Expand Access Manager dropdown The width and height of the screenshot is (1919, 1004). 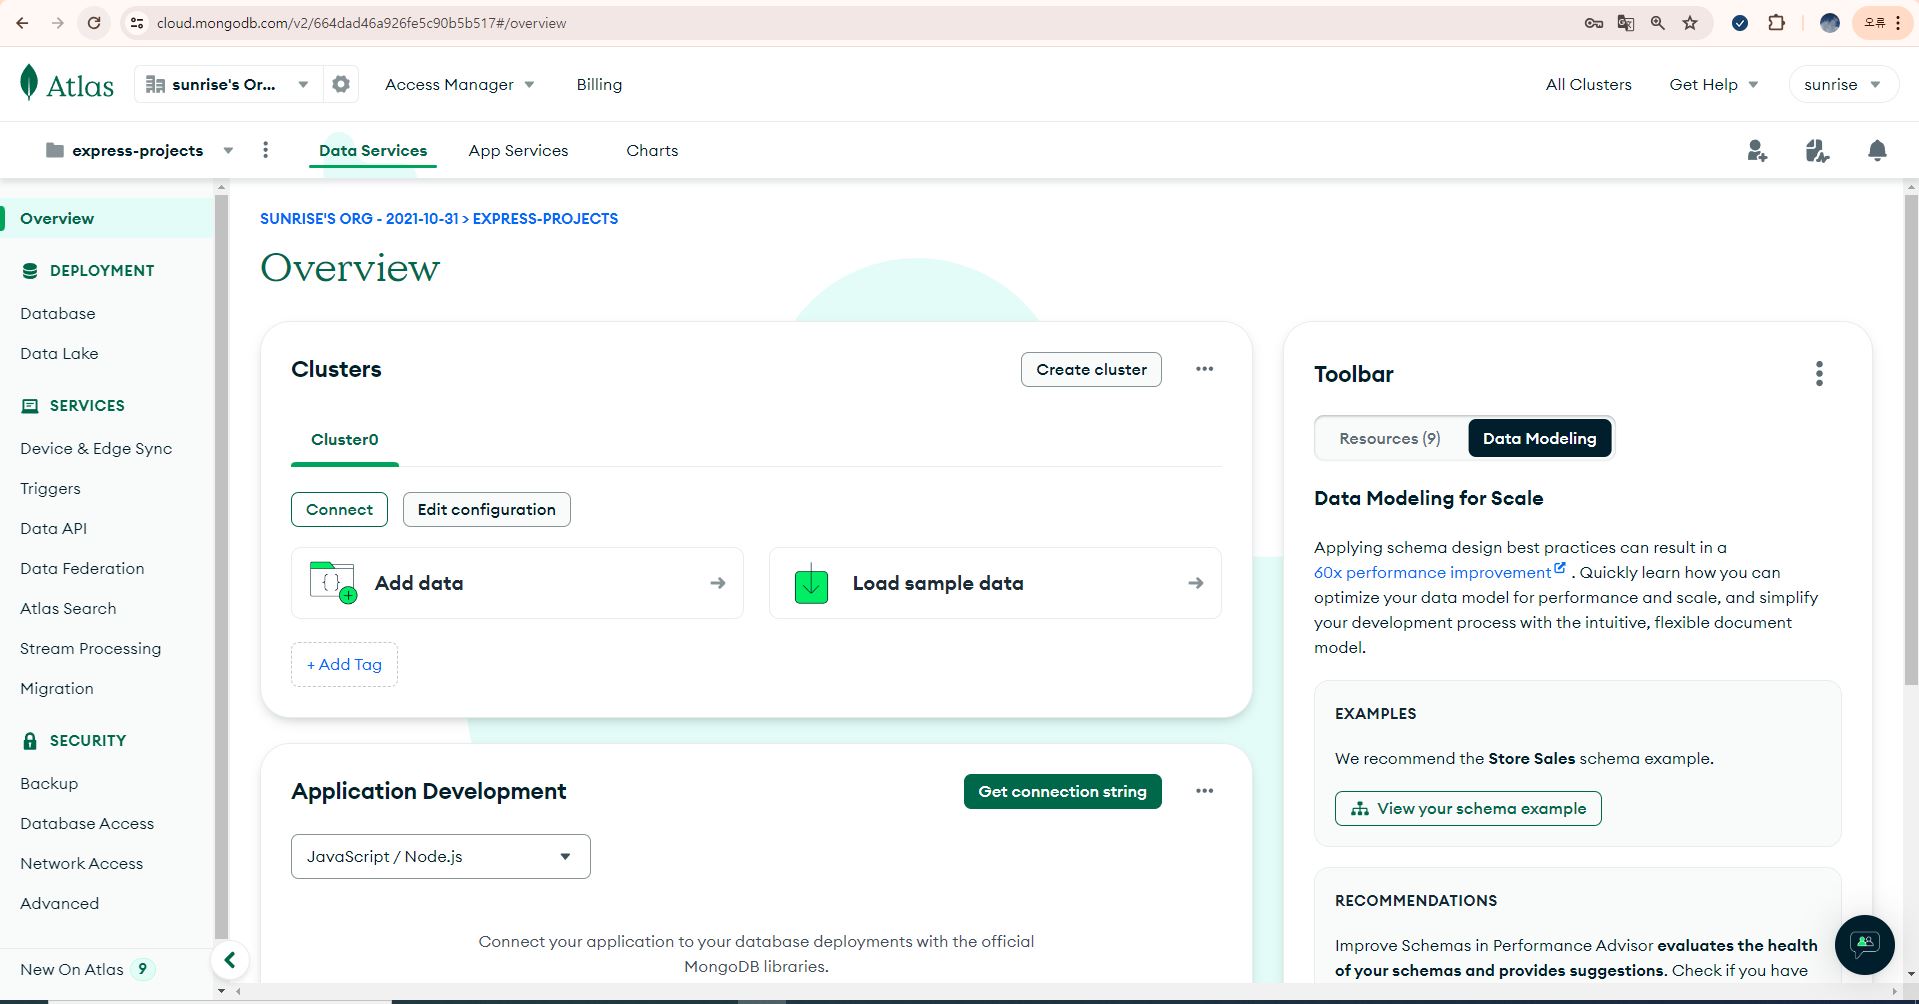click(459, 85)
